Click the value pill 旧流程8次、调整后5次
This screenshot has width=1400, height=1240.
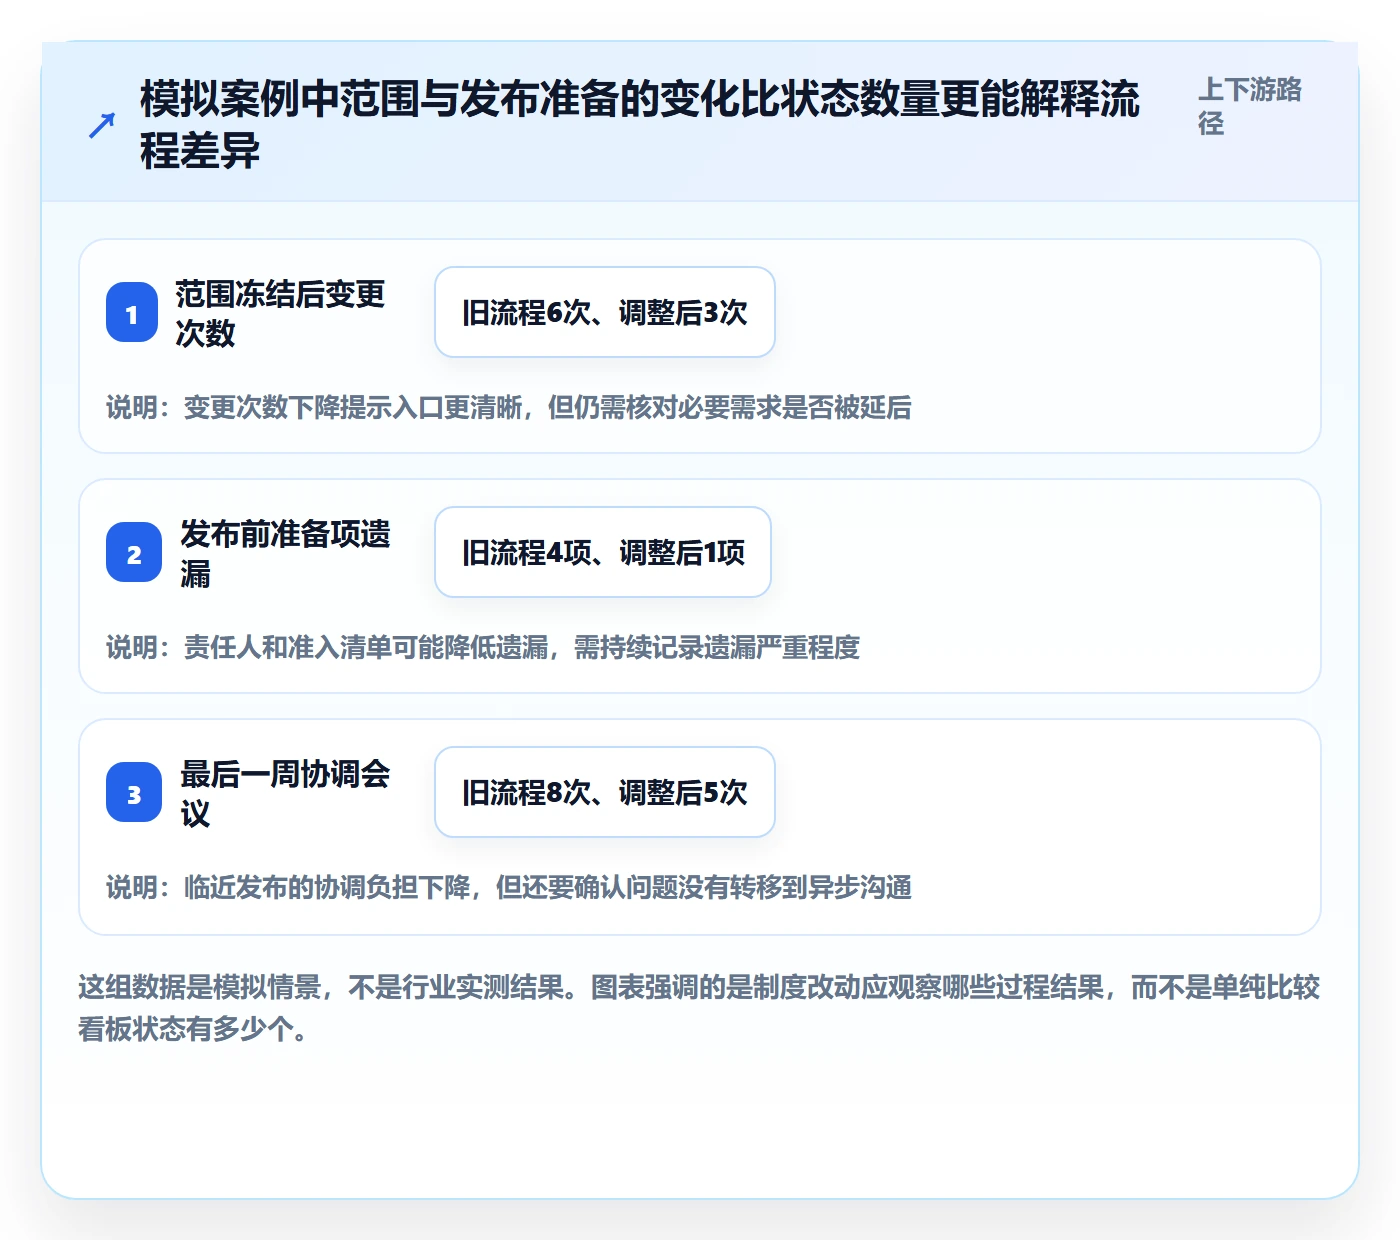(x=605, y=792)
